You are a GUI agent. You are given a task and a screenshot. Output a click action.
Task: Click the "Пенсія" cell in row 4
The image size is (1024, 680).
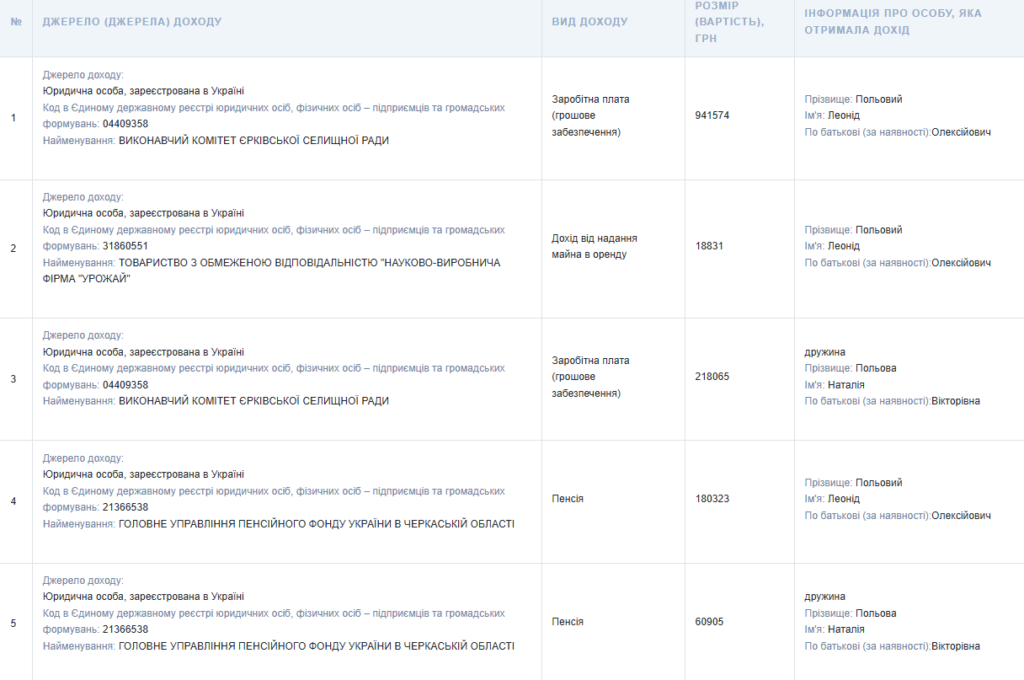coord(567,499)
